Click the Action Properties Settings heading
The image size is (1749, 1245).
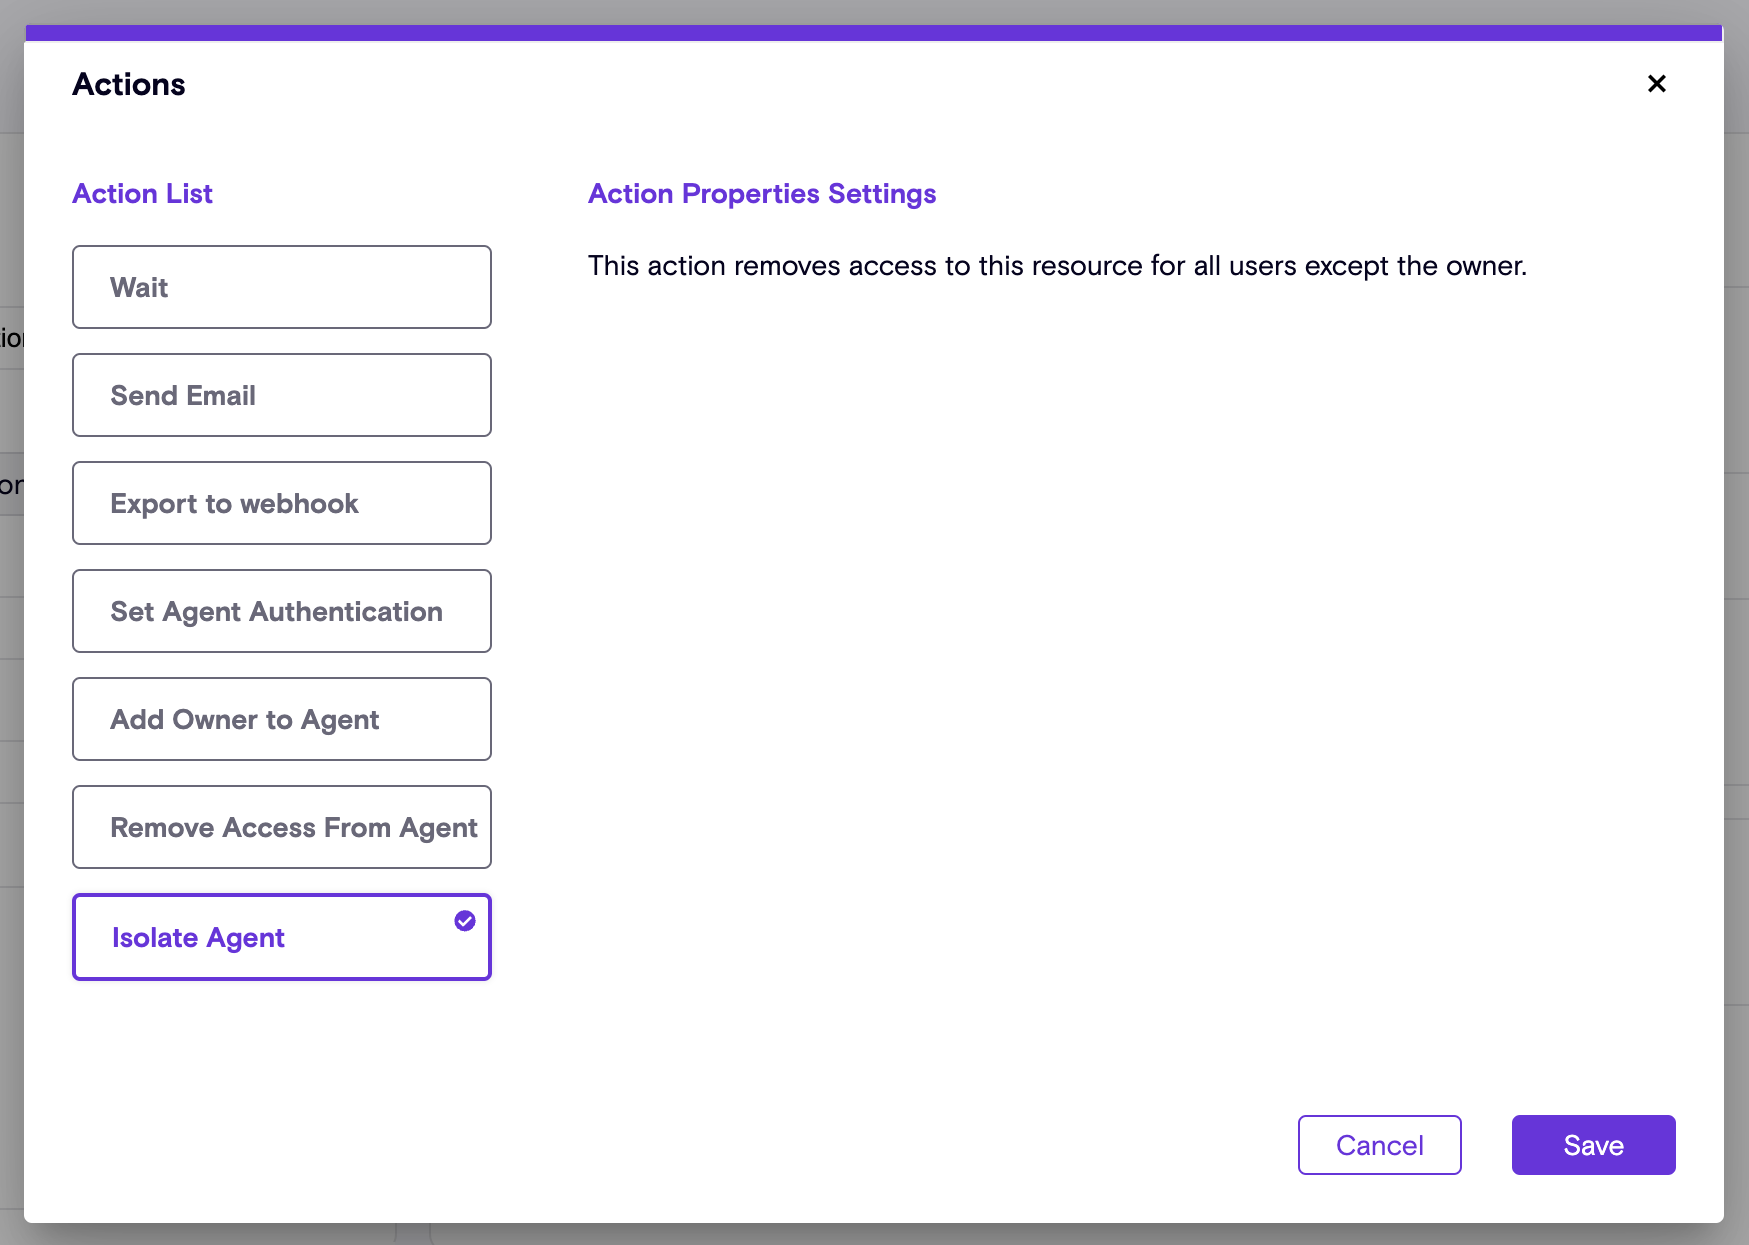point(761,194)
